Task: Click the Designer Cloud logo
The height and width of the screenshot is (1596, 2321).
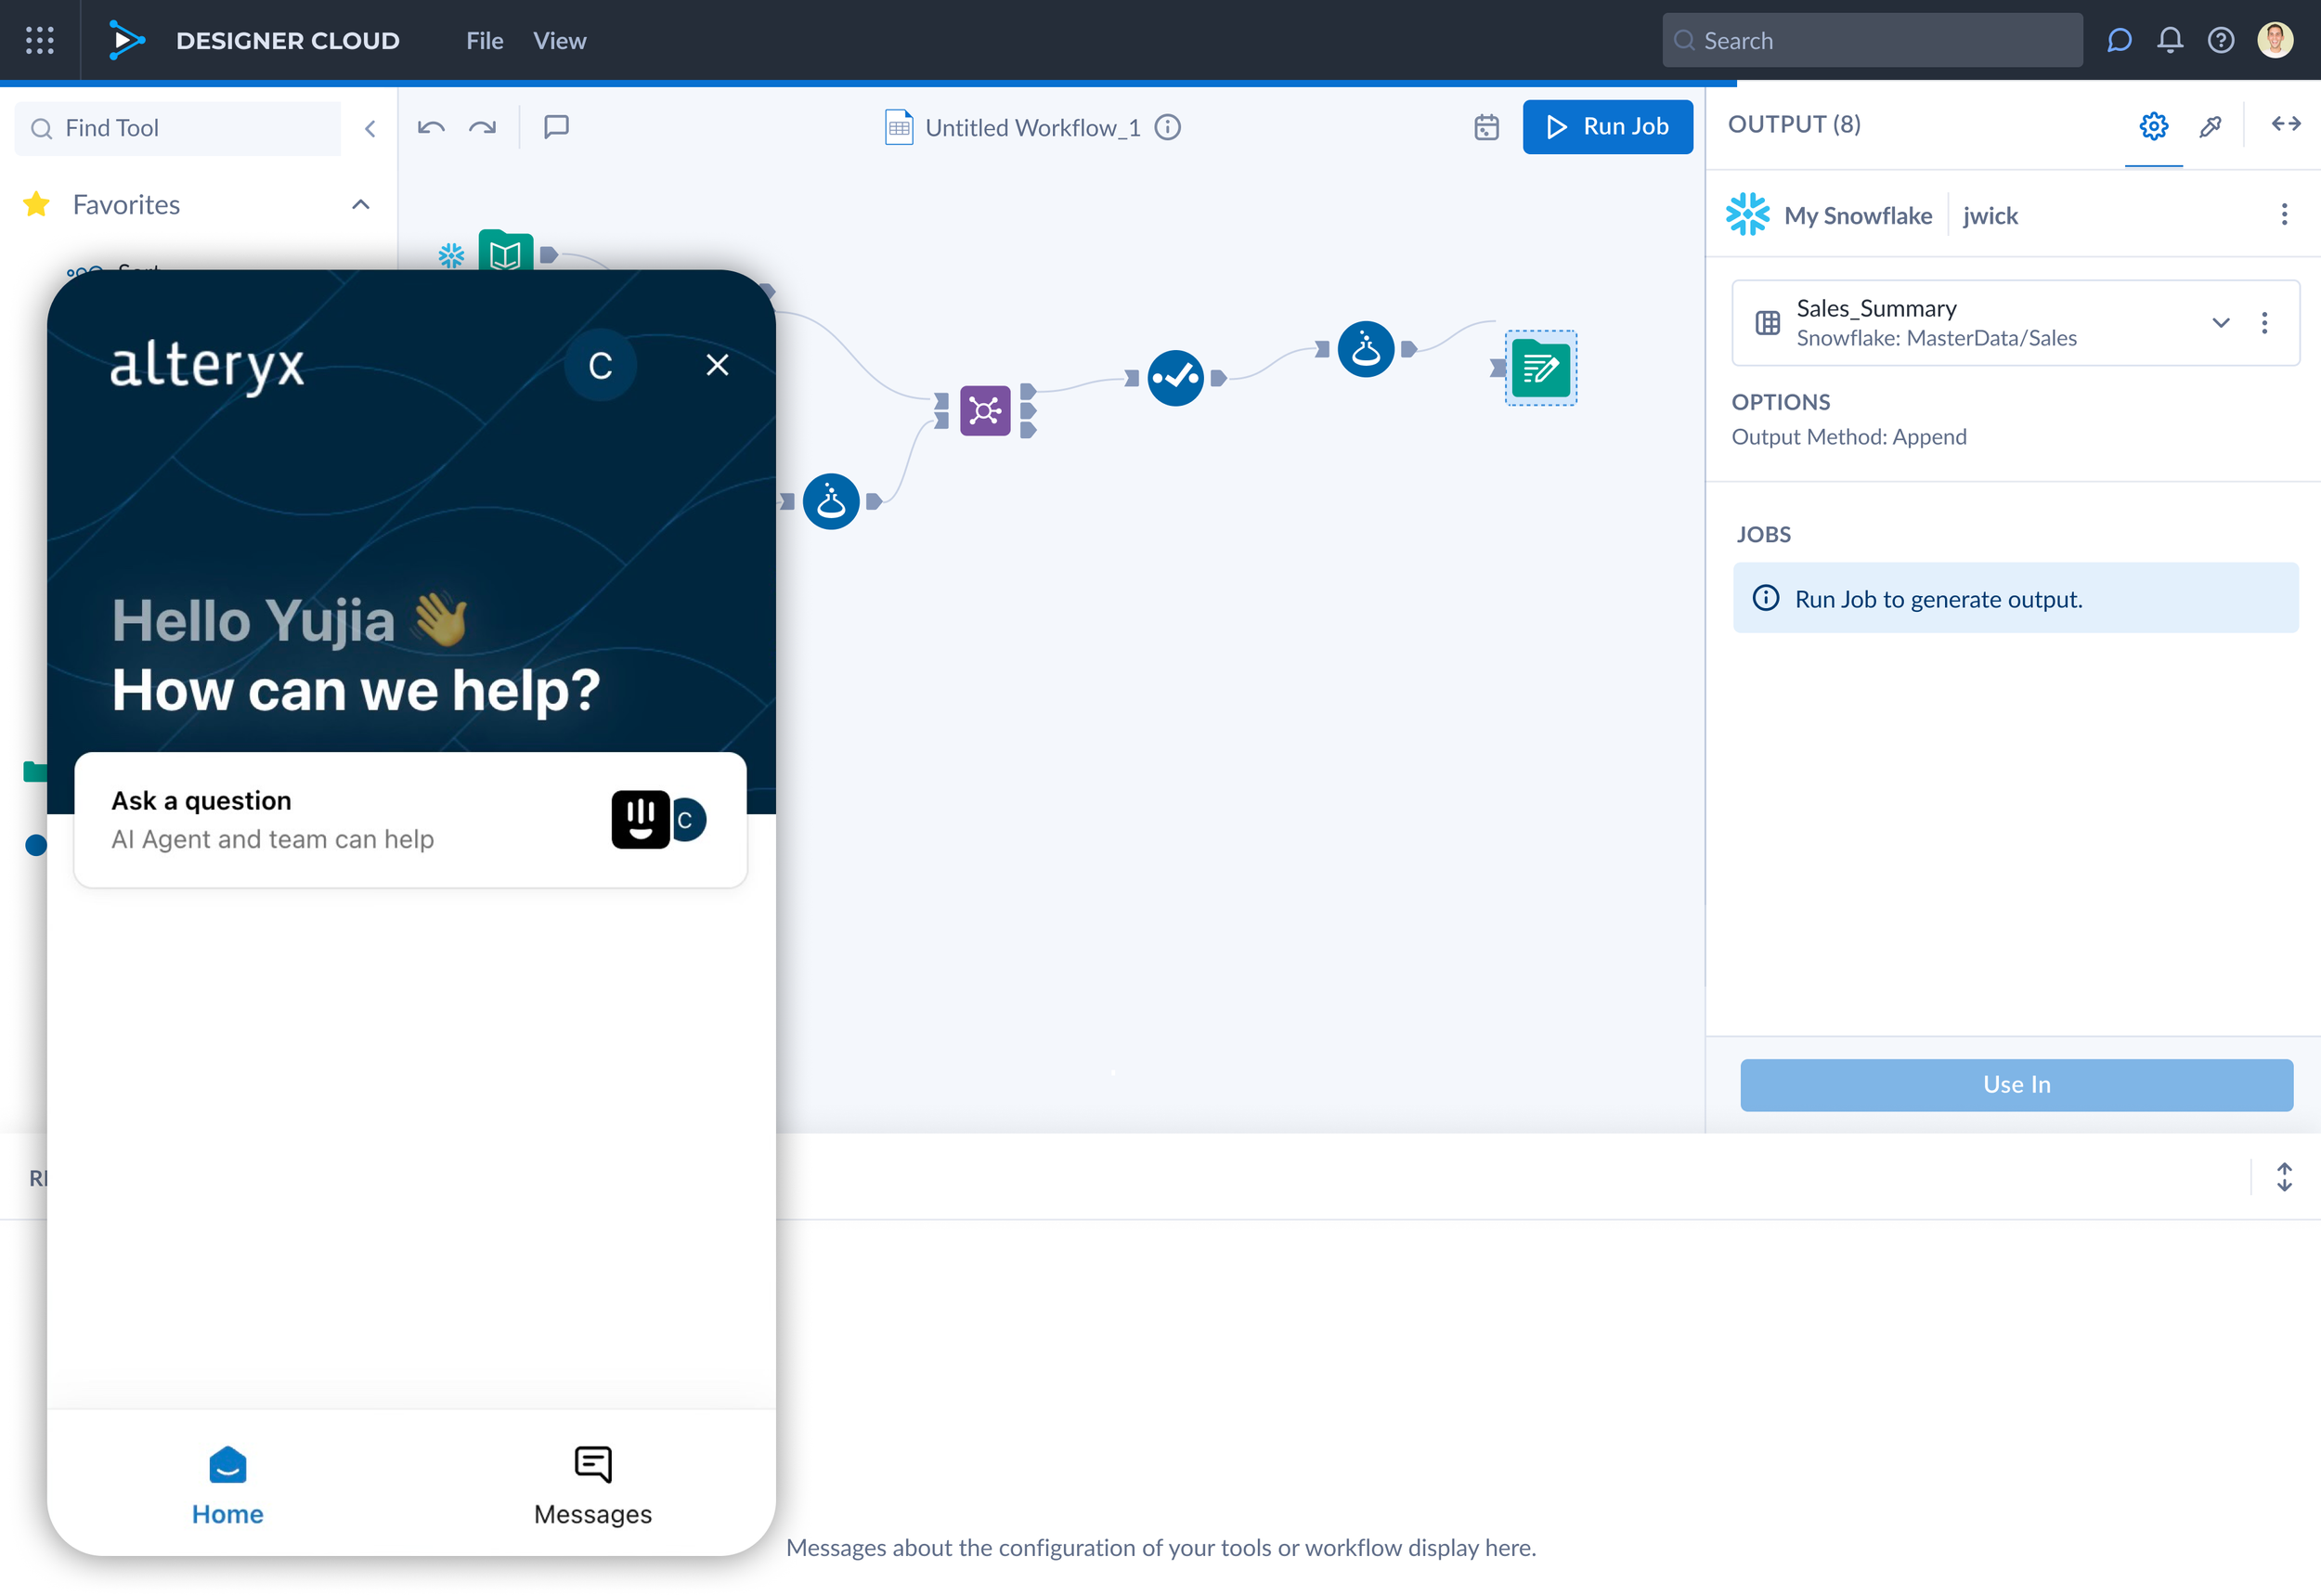Action: (127, 40)
